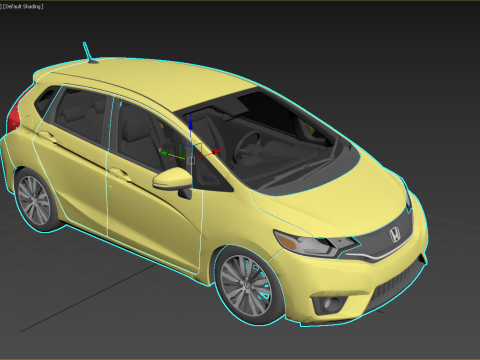Select the roof antenna

point(89,53)
